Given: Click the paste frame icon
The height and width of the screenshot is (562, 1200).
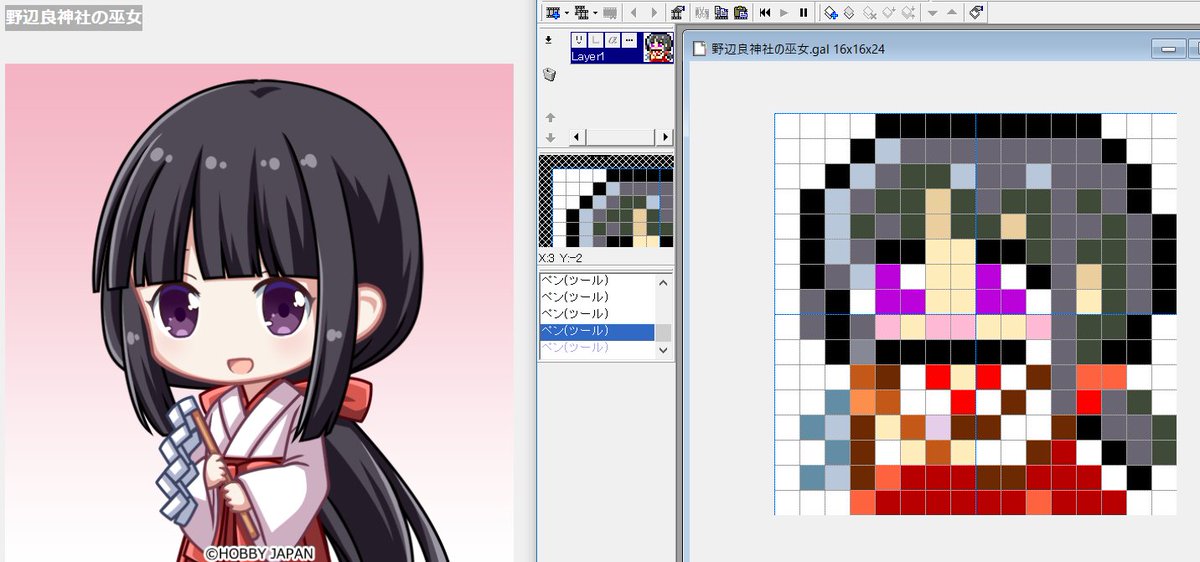Looking at the screenshot, I should [740, 13].
